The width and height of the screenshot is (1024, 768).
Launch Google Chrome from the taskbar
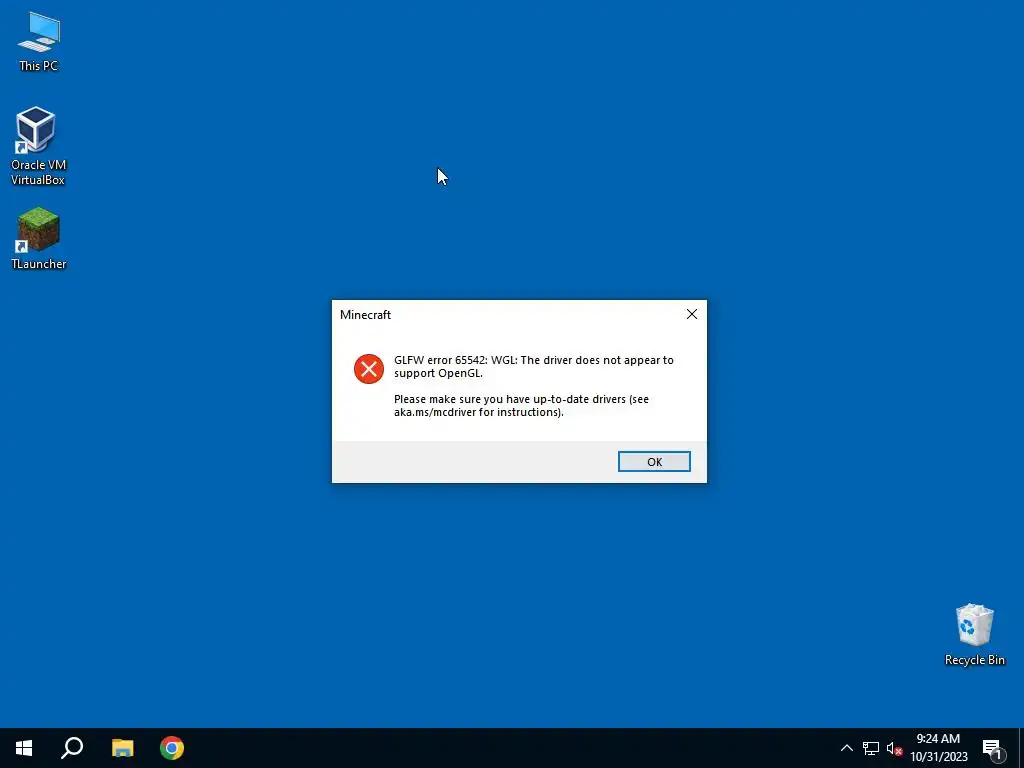click(172, 748)
